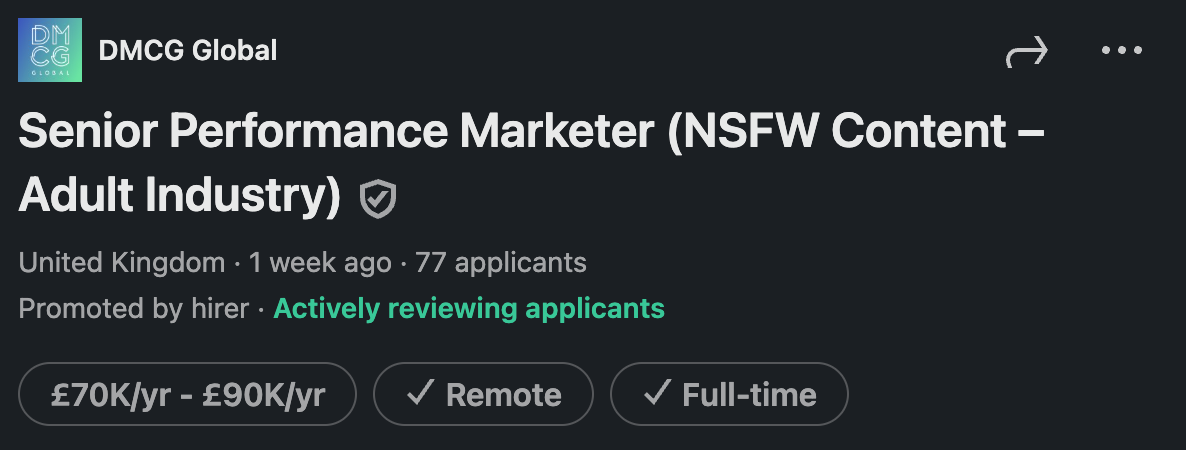Open the DMCG Global company name link
This screenshot has width=1186, height=450.
coord(188,50)
